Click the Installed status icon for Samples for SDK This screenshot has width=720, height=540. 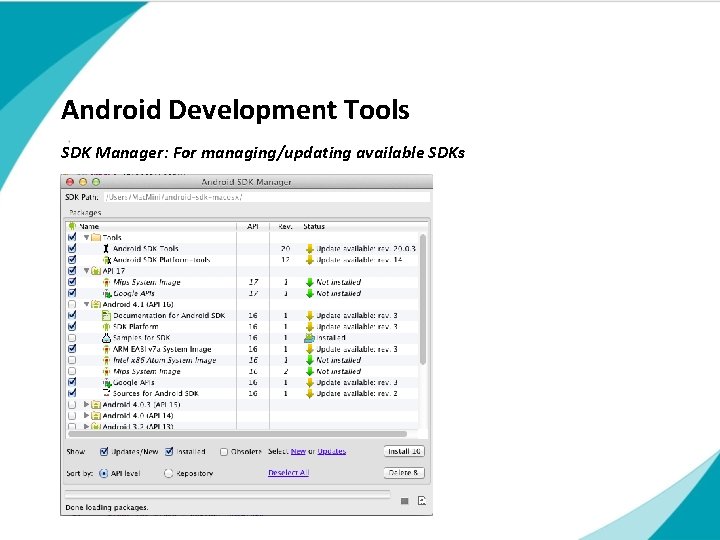click(309, 338)
